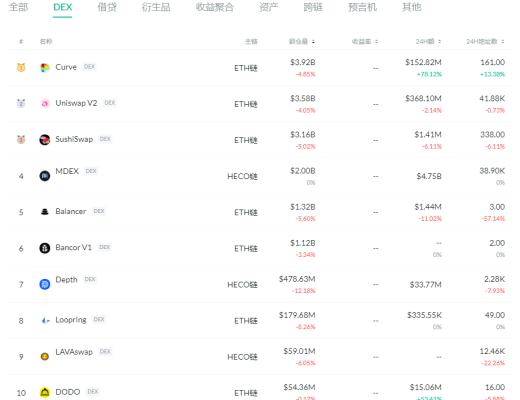Open the Depth project link

coord(66,280)
